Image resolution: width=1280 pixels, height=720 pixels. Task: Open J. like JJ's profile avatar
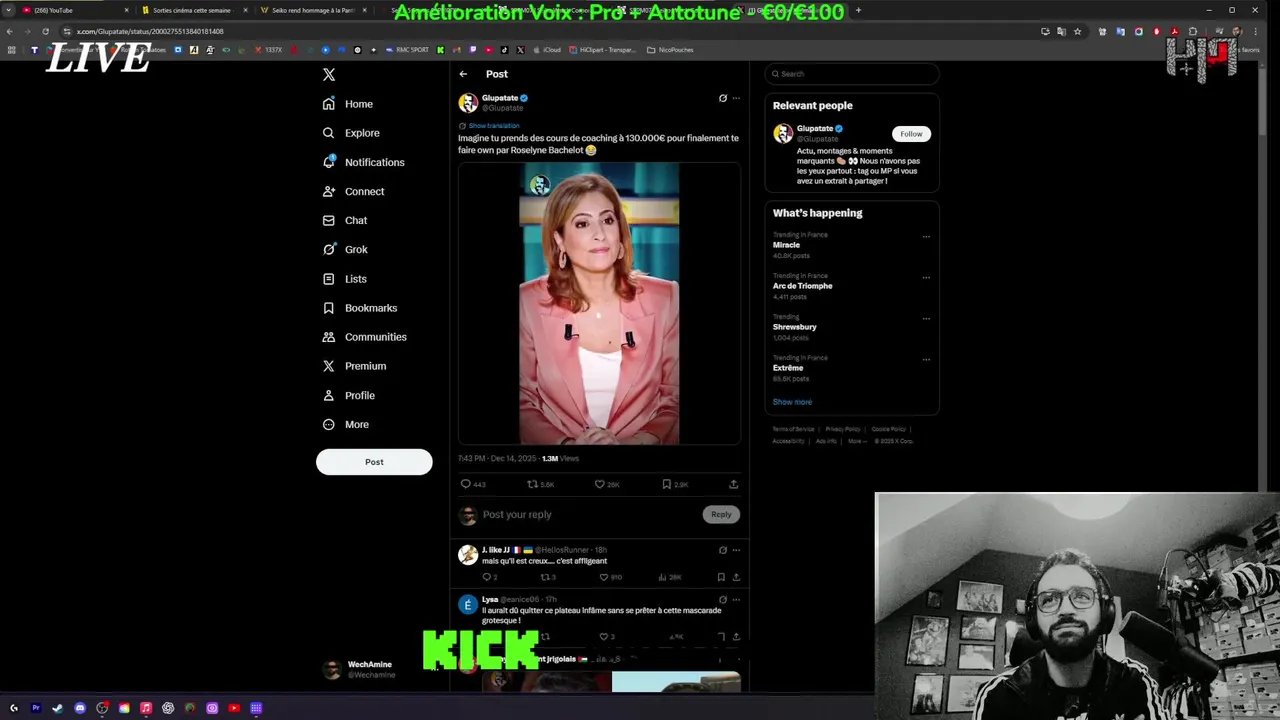click(x=467, y=555)
